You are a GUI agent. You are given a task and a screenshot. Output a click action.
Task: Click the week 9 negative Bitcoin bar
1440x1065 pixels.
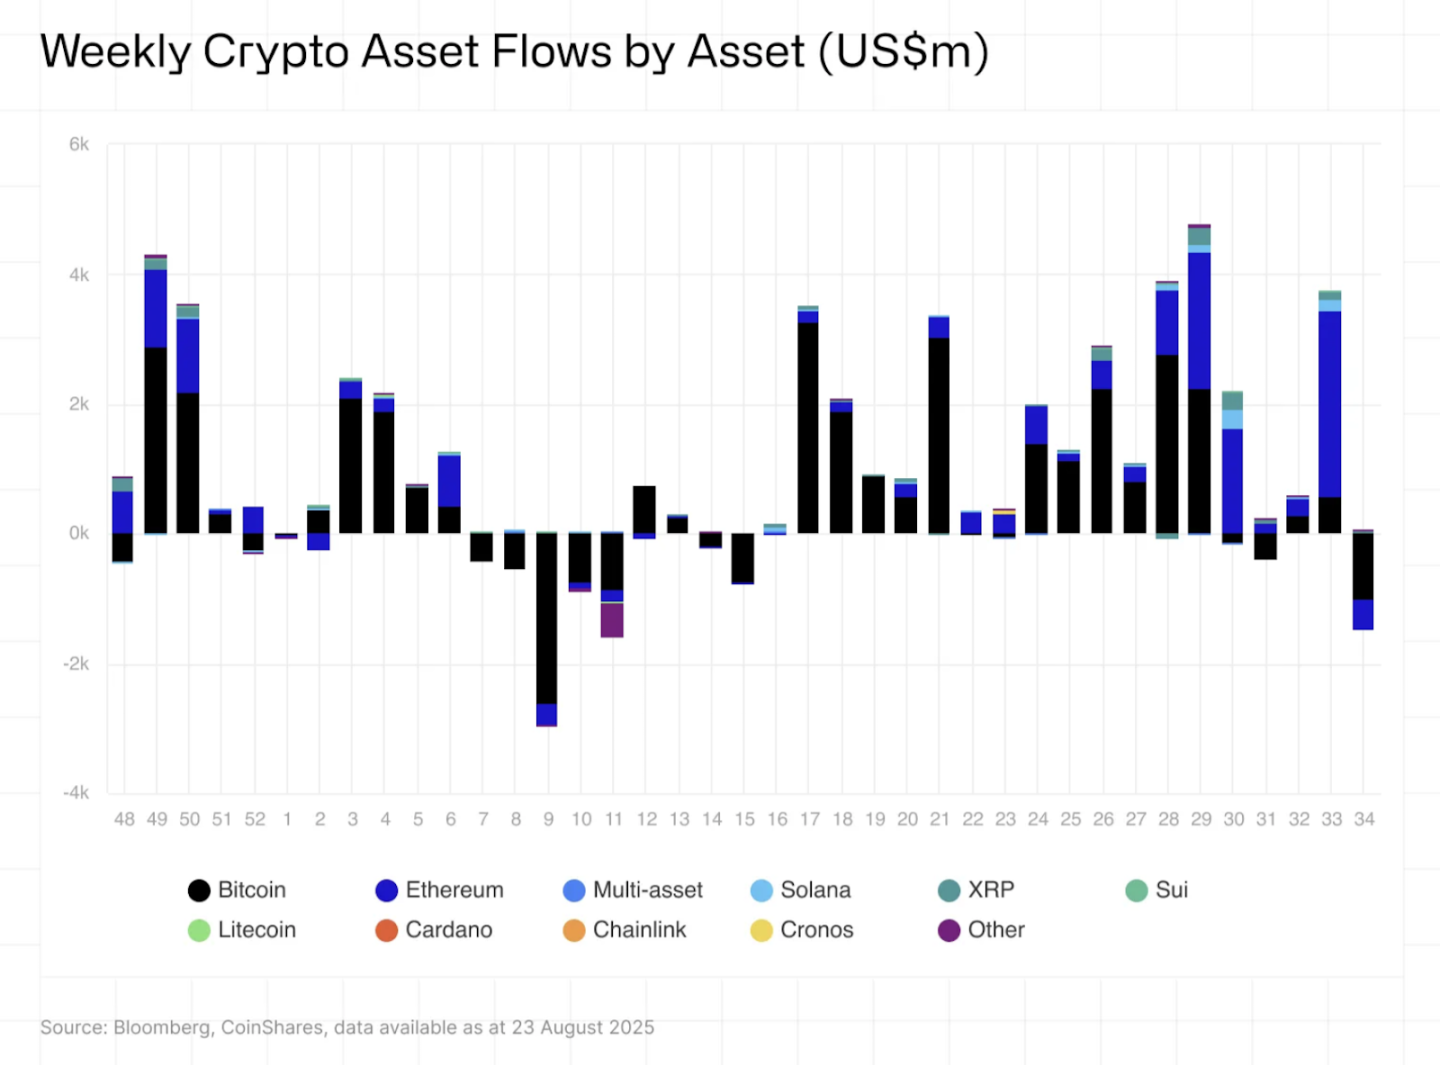pos(547,618)
